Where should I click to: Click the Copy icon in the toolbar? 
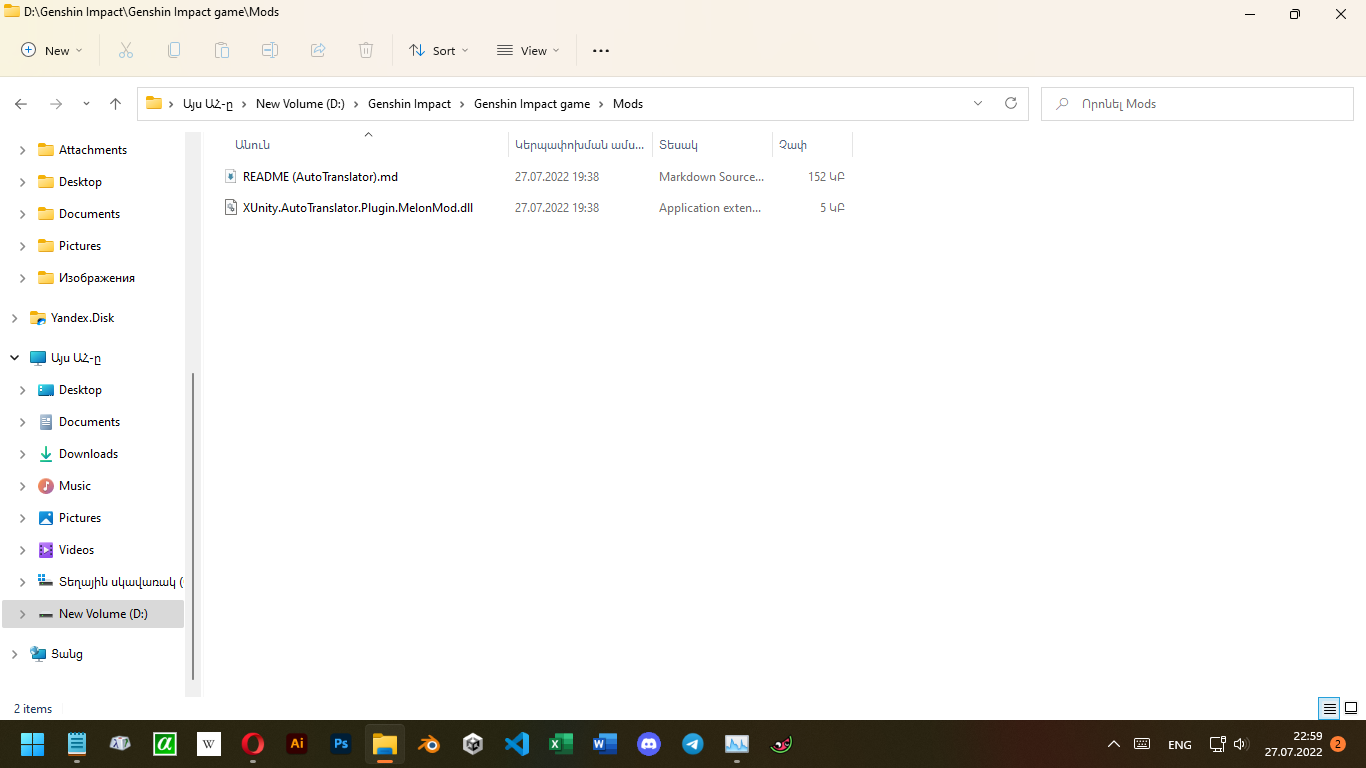(174, 50)
